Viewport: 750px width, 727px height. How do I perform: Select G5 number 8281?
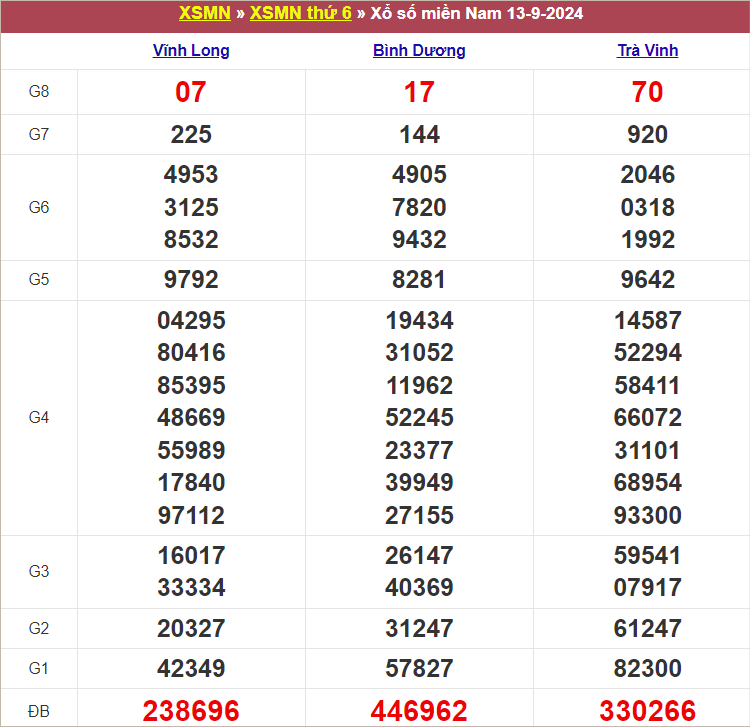tap(419, 279)
